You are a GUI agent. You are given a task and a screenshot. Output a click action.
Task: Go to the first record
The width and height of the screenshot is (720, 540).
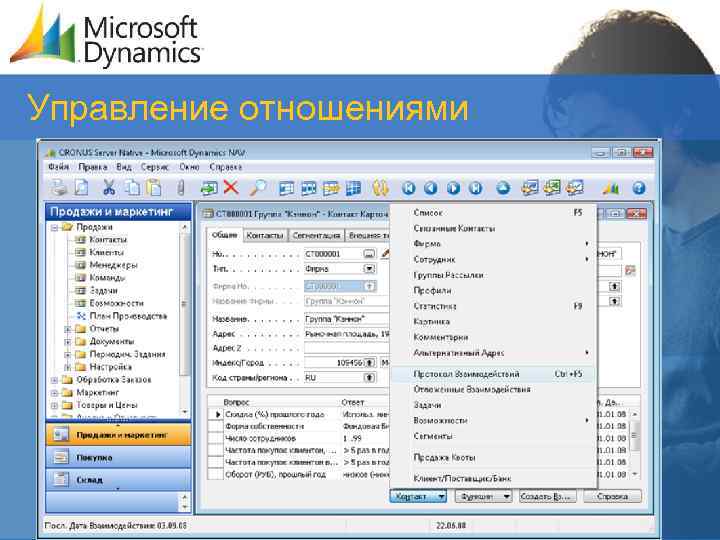click(408, 188)
